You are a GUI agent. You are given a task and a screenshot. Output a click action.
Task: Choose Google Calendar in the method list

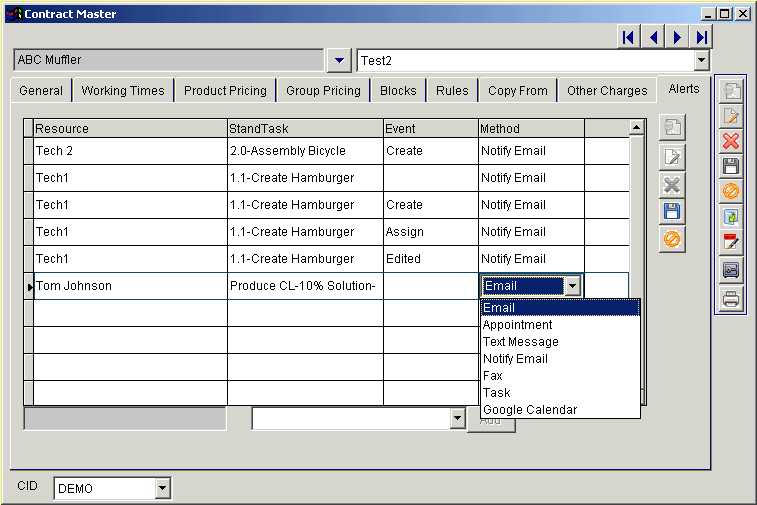[x=529, y=410]
